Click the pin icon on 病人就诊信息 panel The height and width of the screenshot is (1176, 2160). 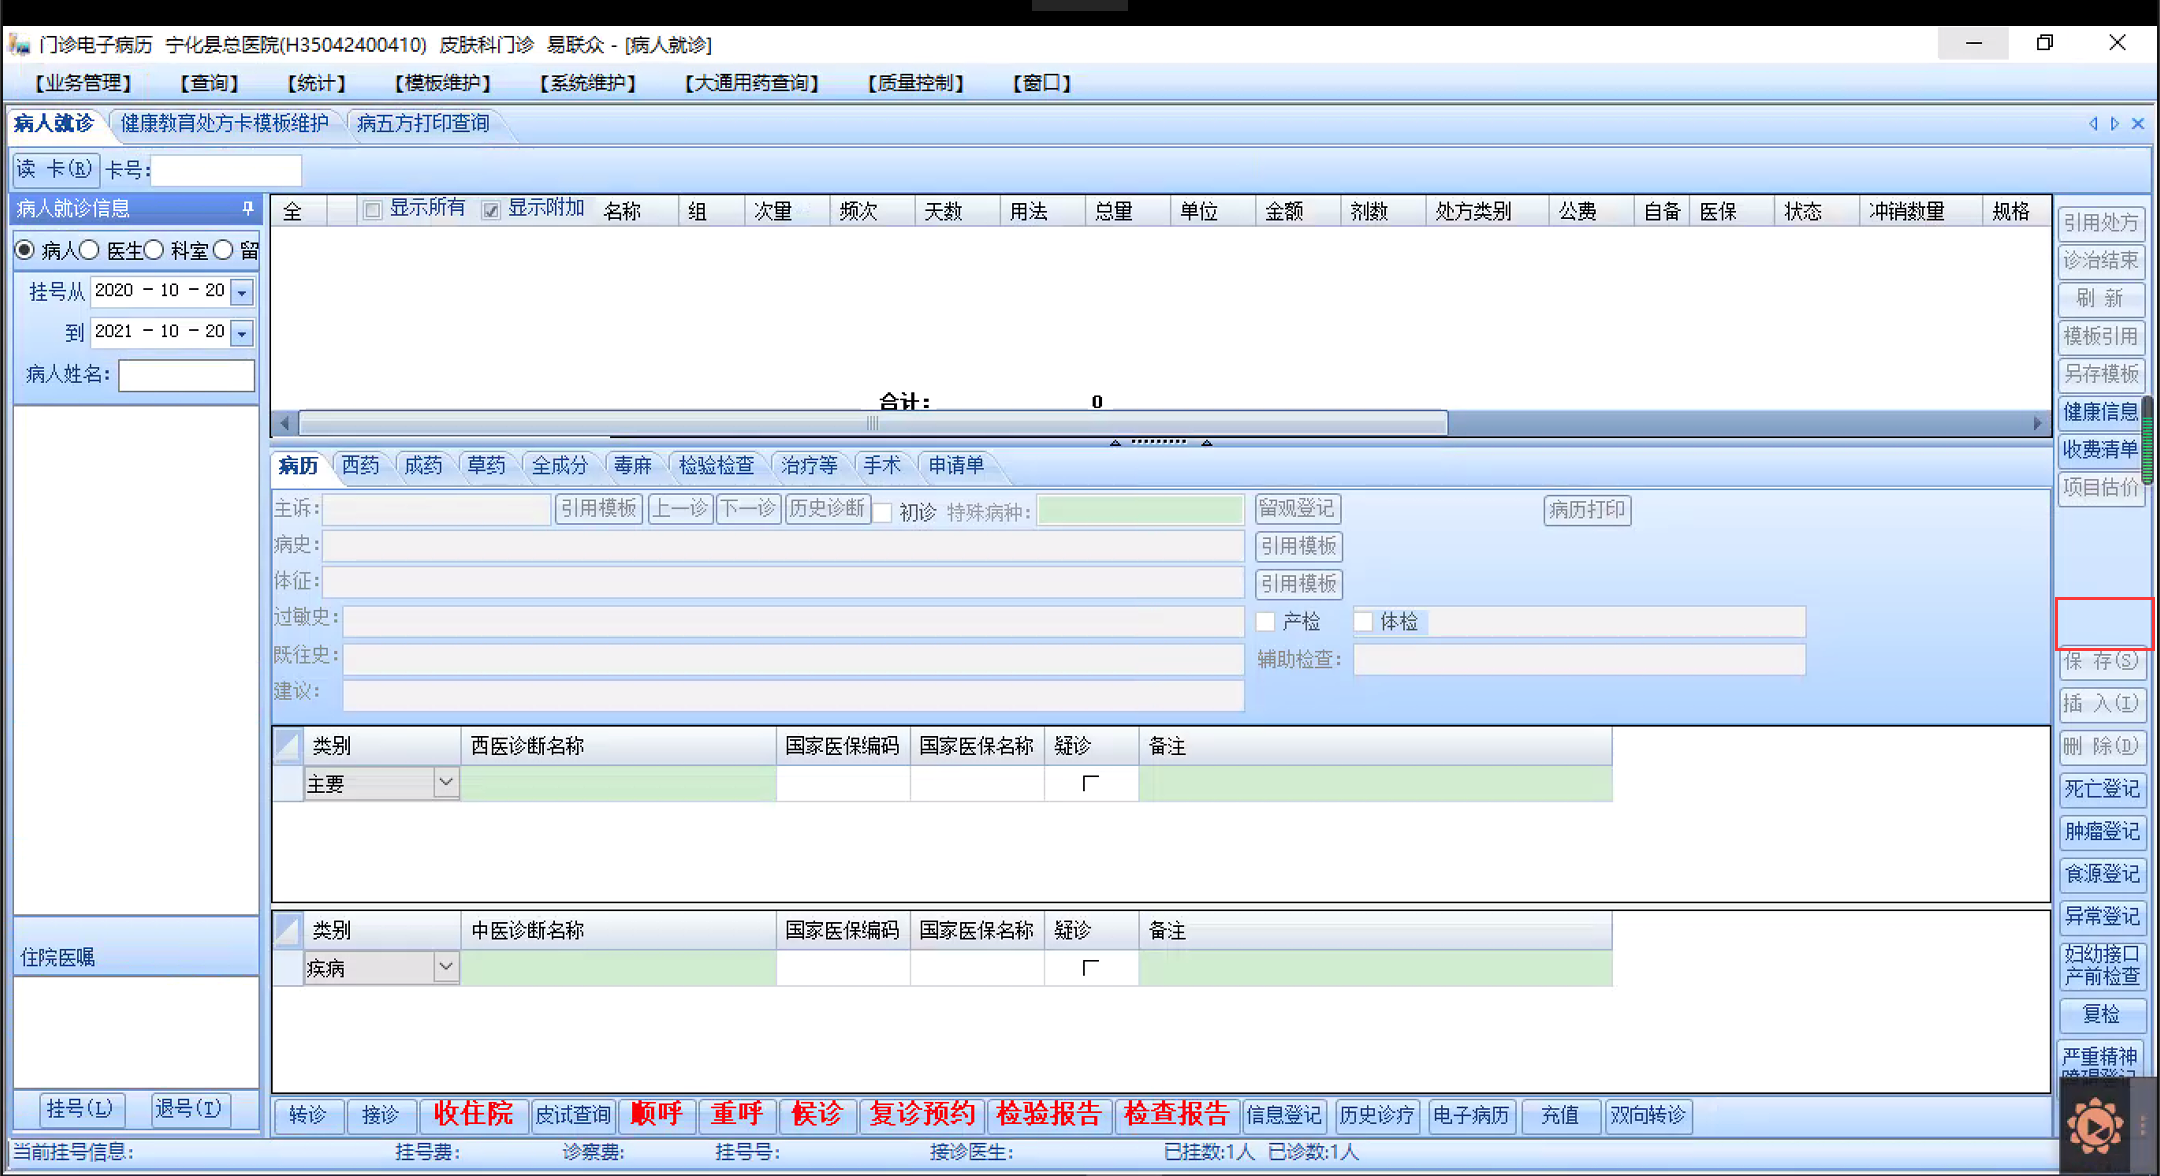[247, 208]
